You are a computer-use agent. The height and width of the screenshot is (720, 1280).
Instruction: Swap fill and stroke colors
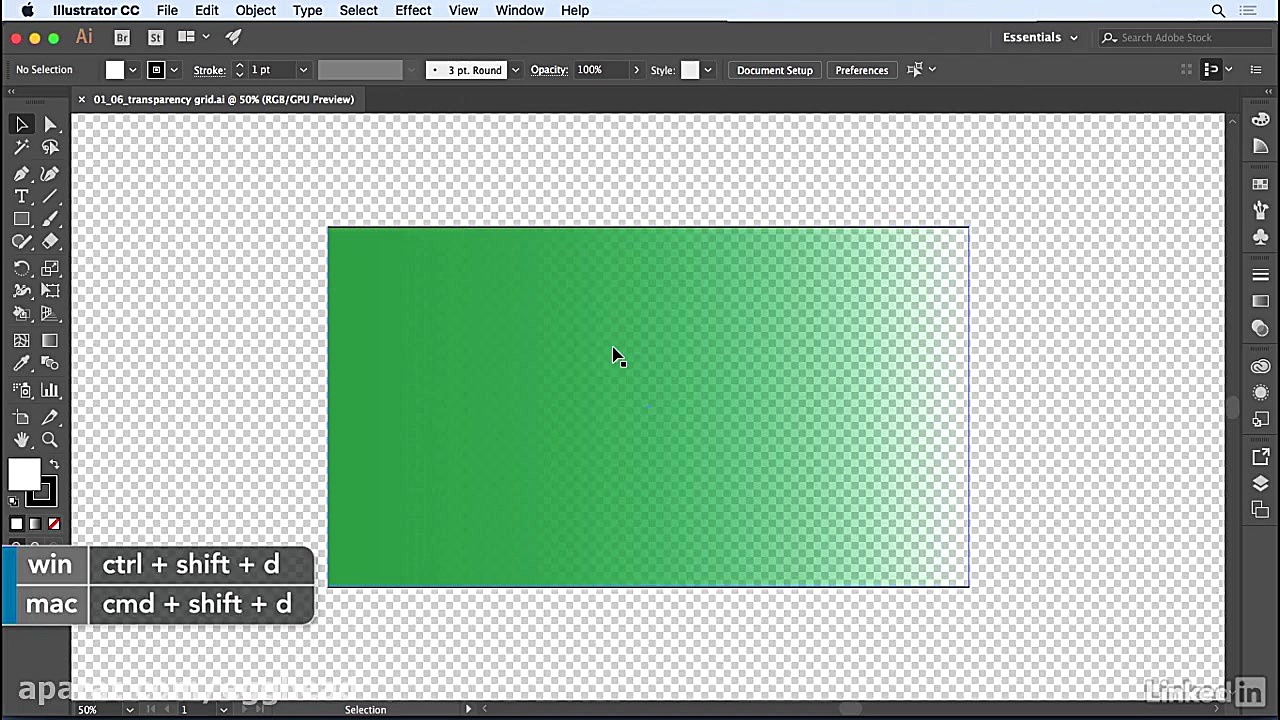coord(55,462)
